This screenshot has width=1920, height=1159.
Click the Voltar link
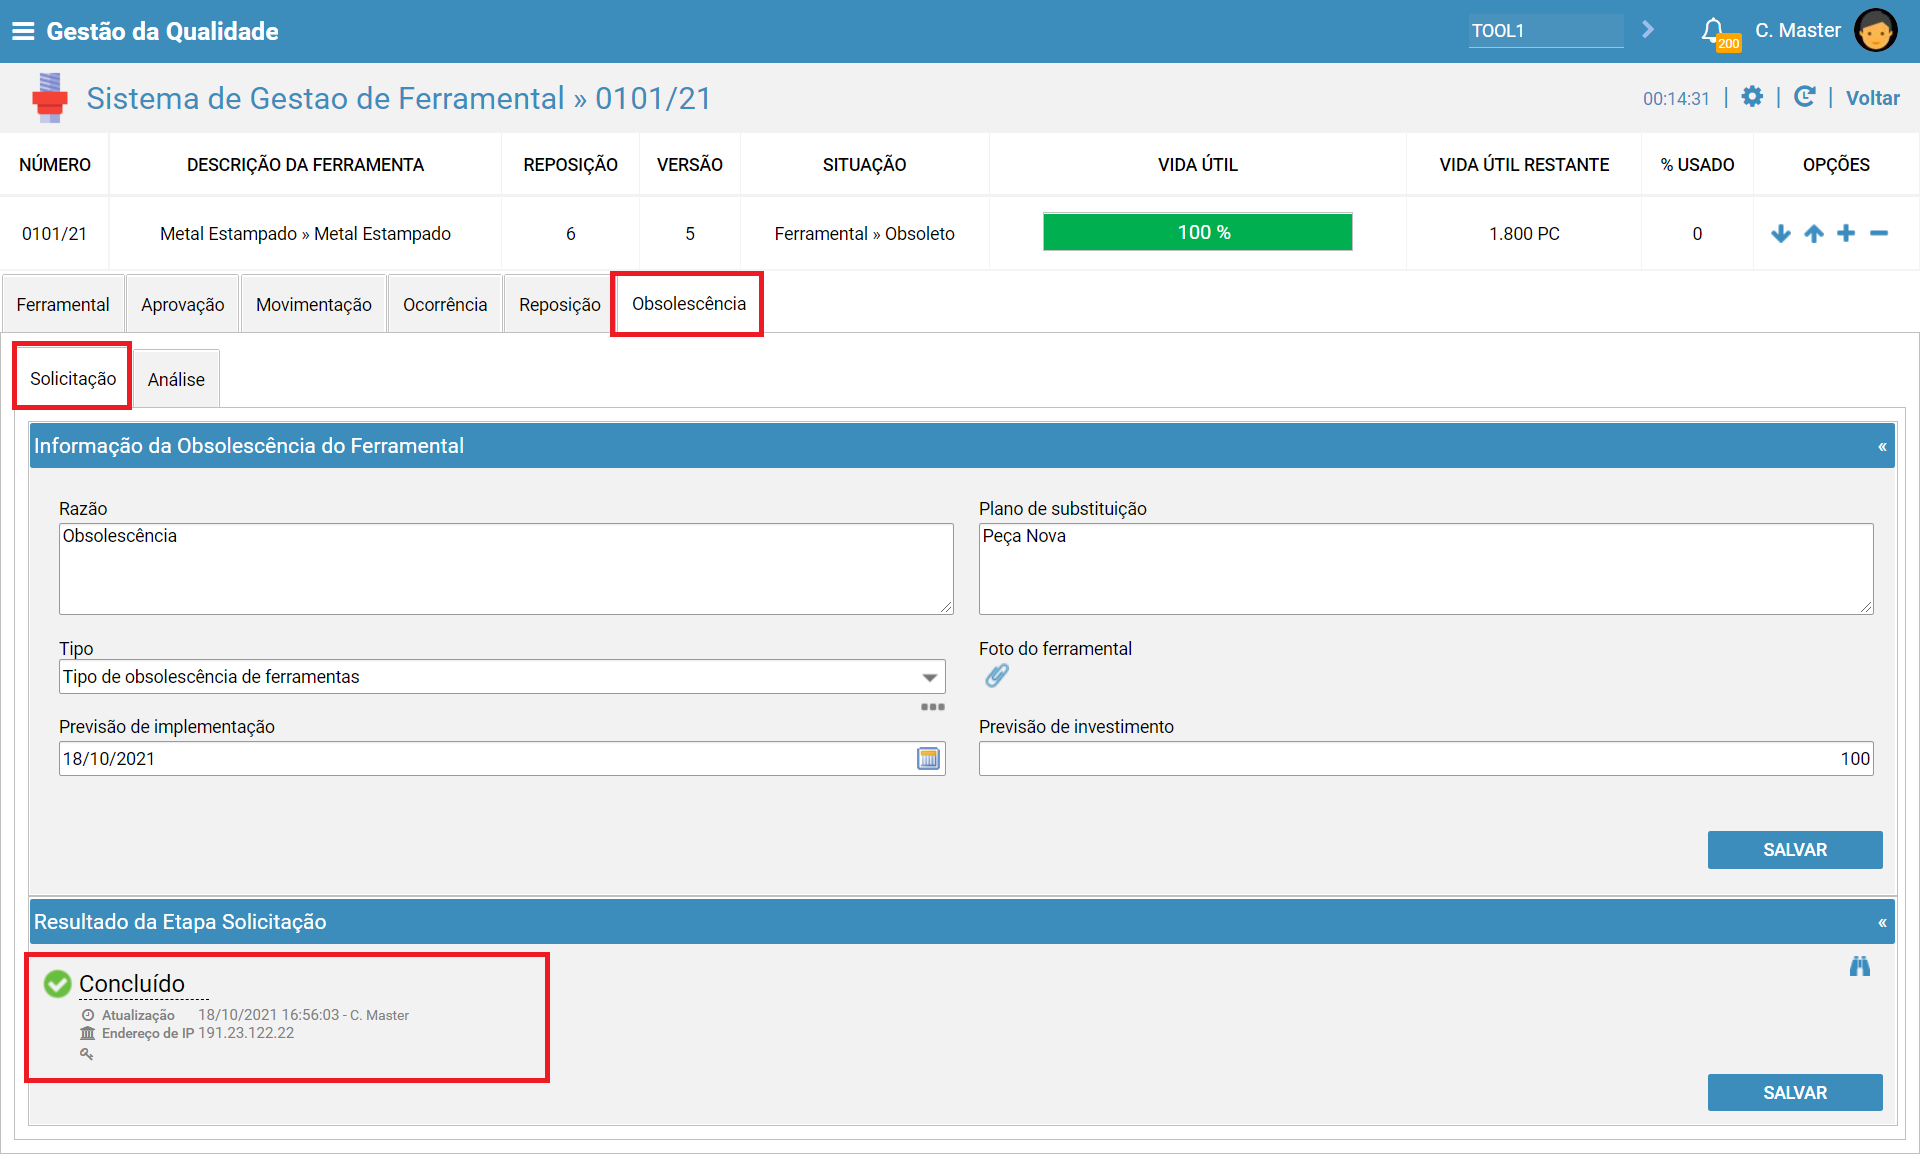coord(1872,98)
